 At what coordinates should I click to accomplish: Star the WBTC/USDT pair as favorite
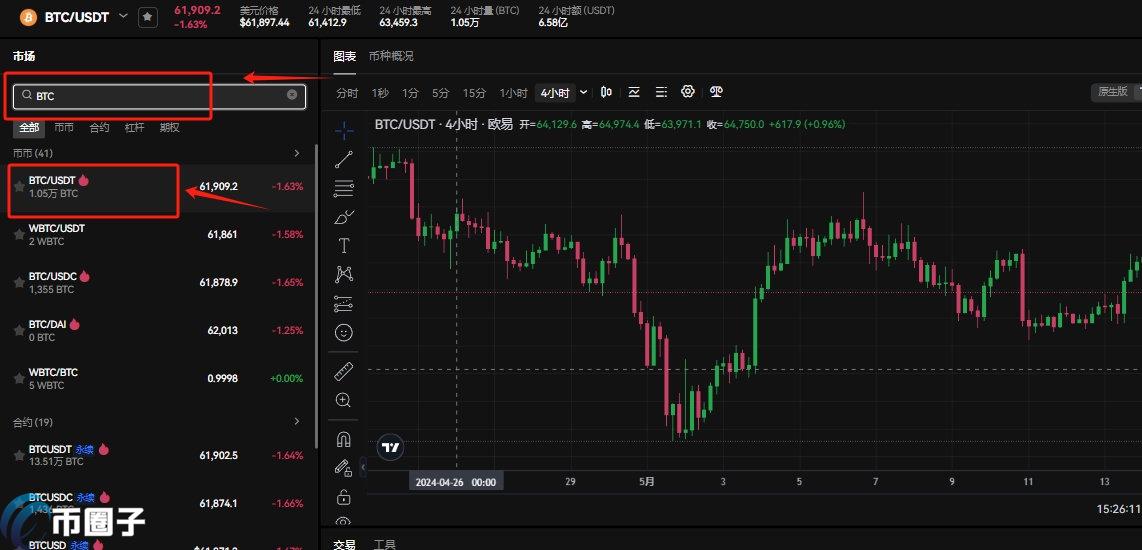(19, 234)
